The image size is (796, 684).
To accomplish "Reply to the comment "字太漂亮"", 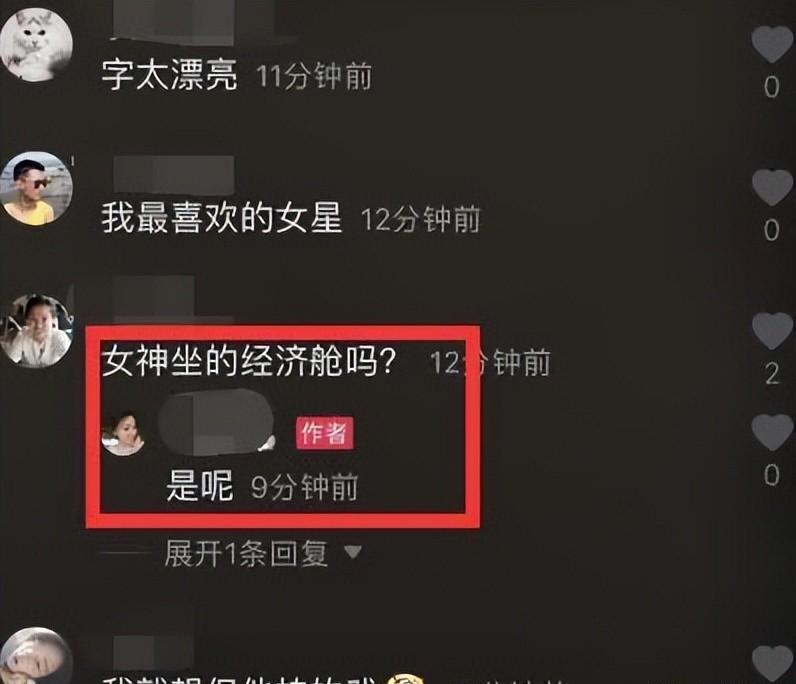I will [x=170, y=75].
